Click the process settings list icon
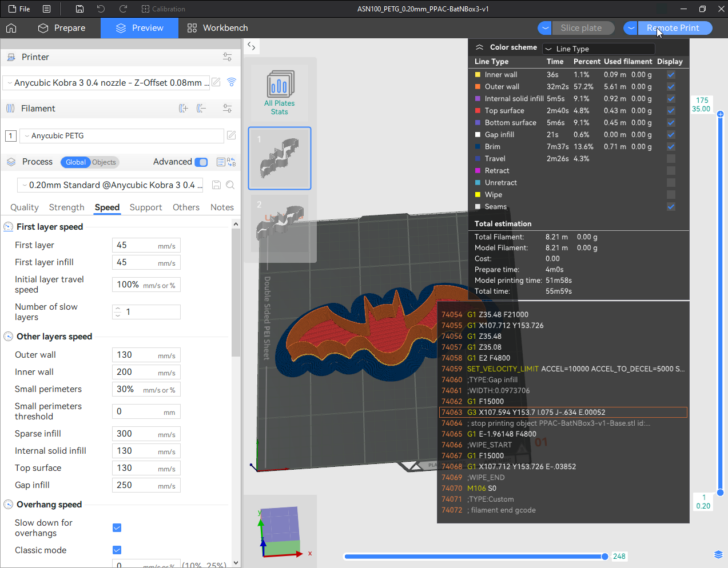Image resolution: width=728 pixels, height=568 pixels. (x=221, y=162)
